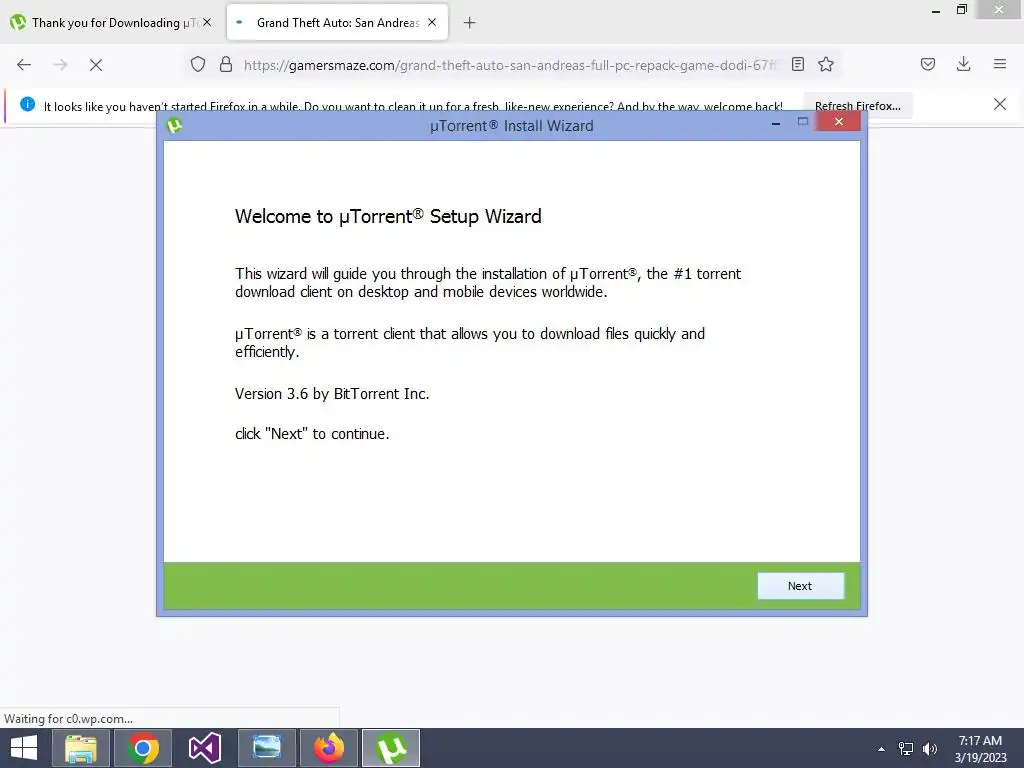1024x768 pixels.
Task: Open Firefox application hamburger menu
Action: pos(1000,64)
